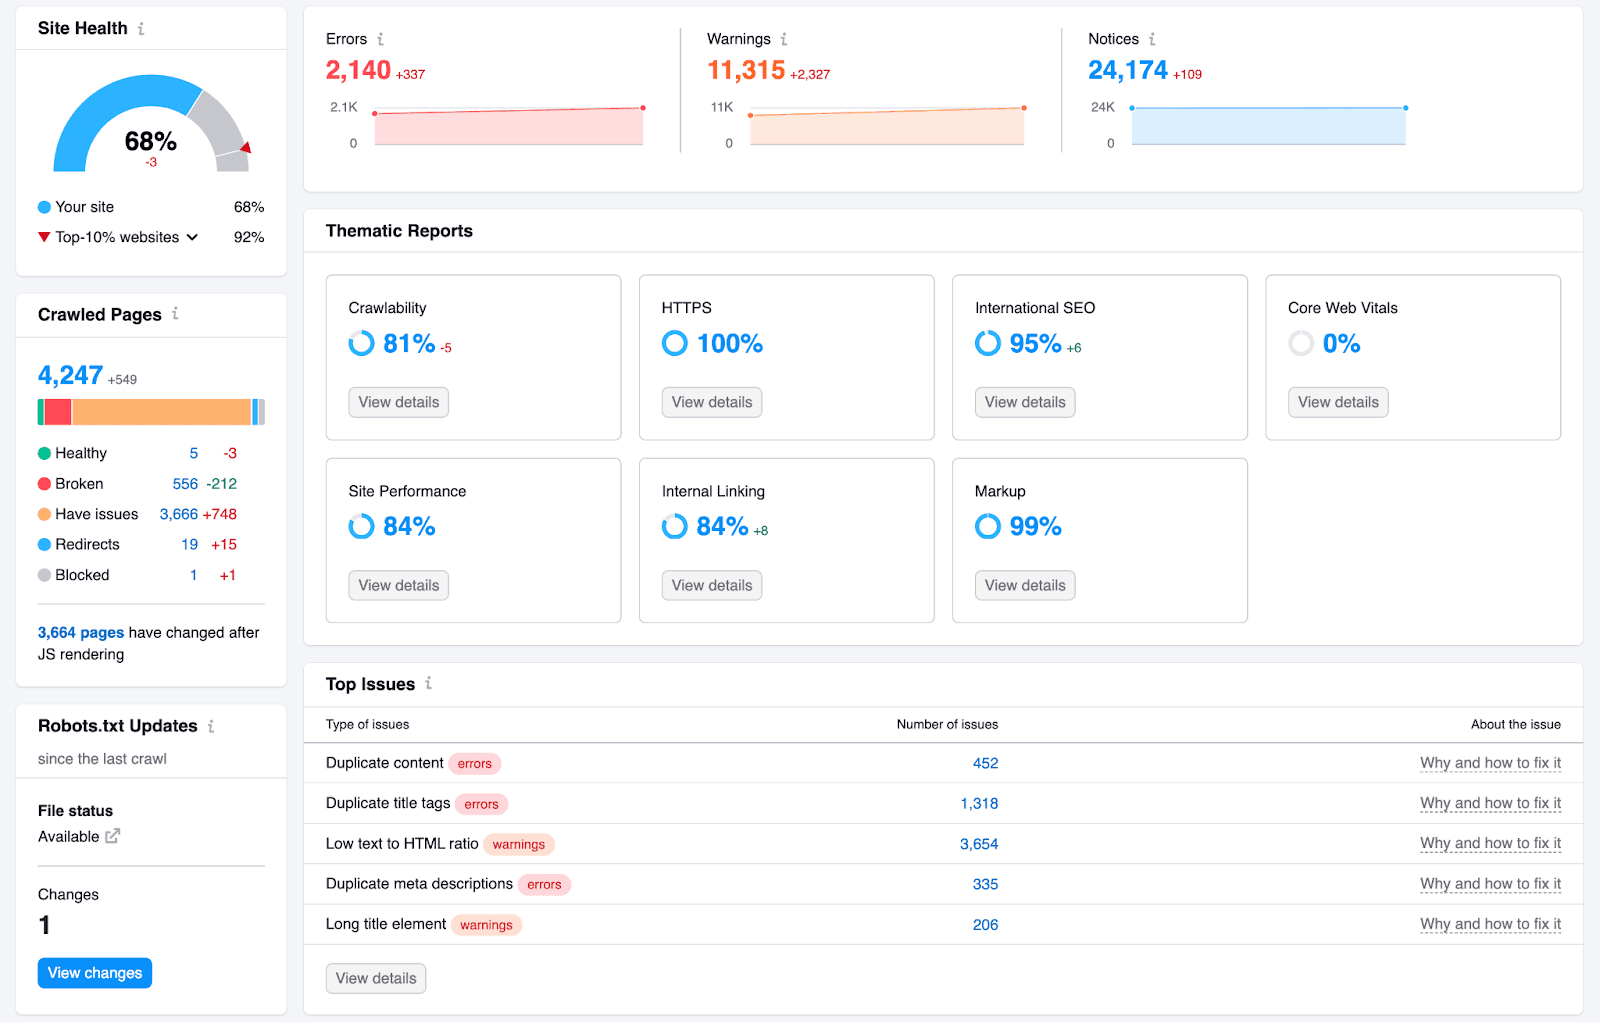
Task: Click the Notices info icon
Action: pyautogui.click(x=1152, y=39)
